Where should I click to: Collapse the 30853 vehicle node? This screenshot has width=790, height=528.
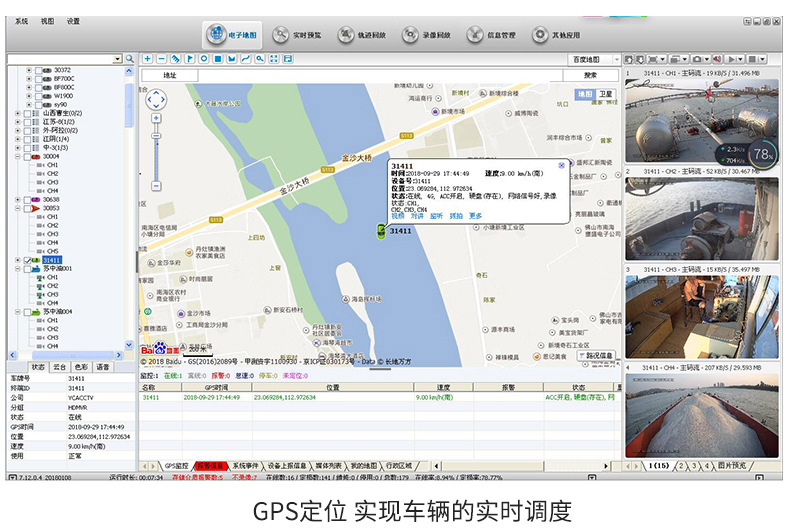pos(18,209)
